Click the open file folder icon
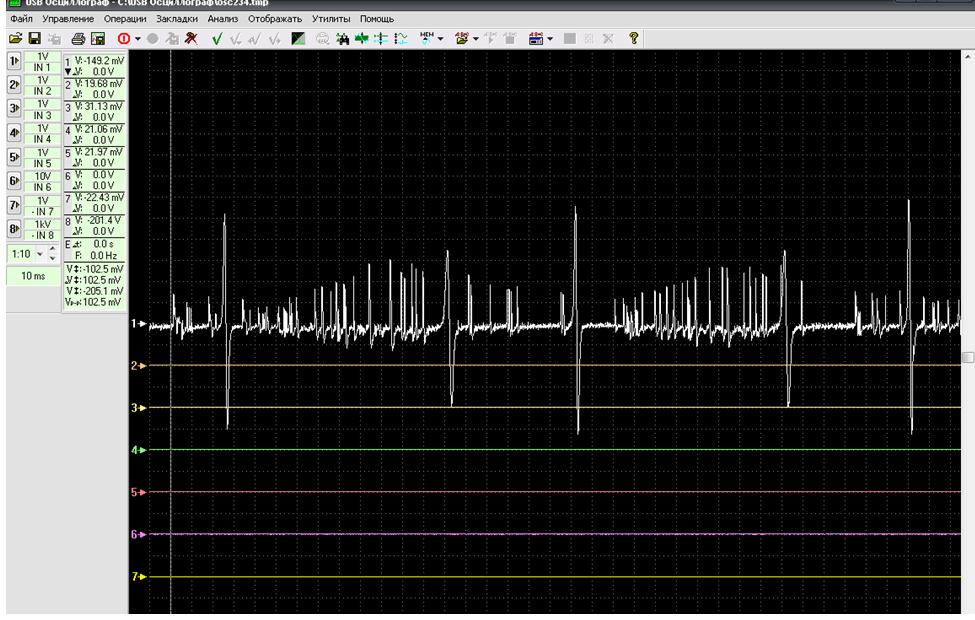This screenshot has height=620, width=975. 15,39
